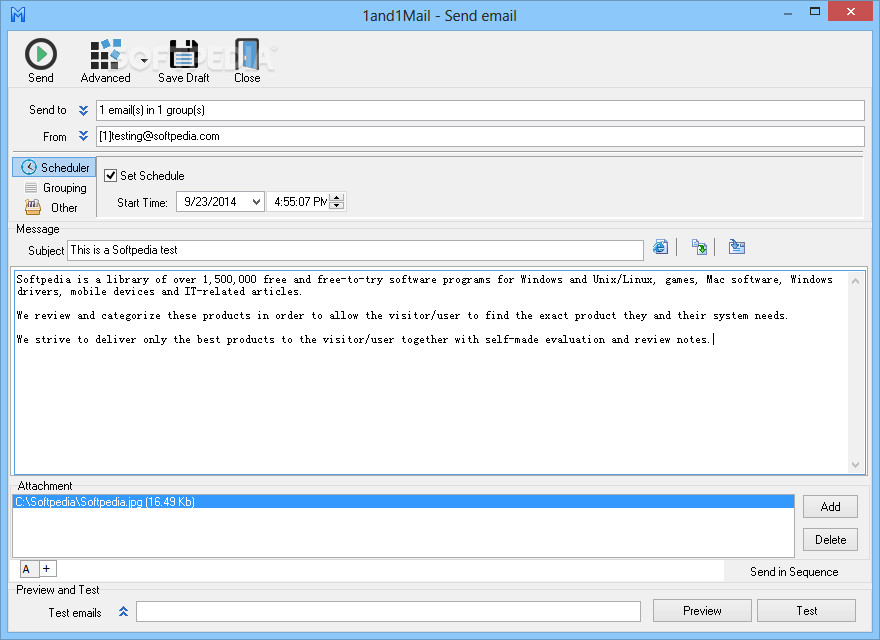This screenshot has width=880, height=640.
Task: Expand the From account chevron
Action: pos(83,136)
